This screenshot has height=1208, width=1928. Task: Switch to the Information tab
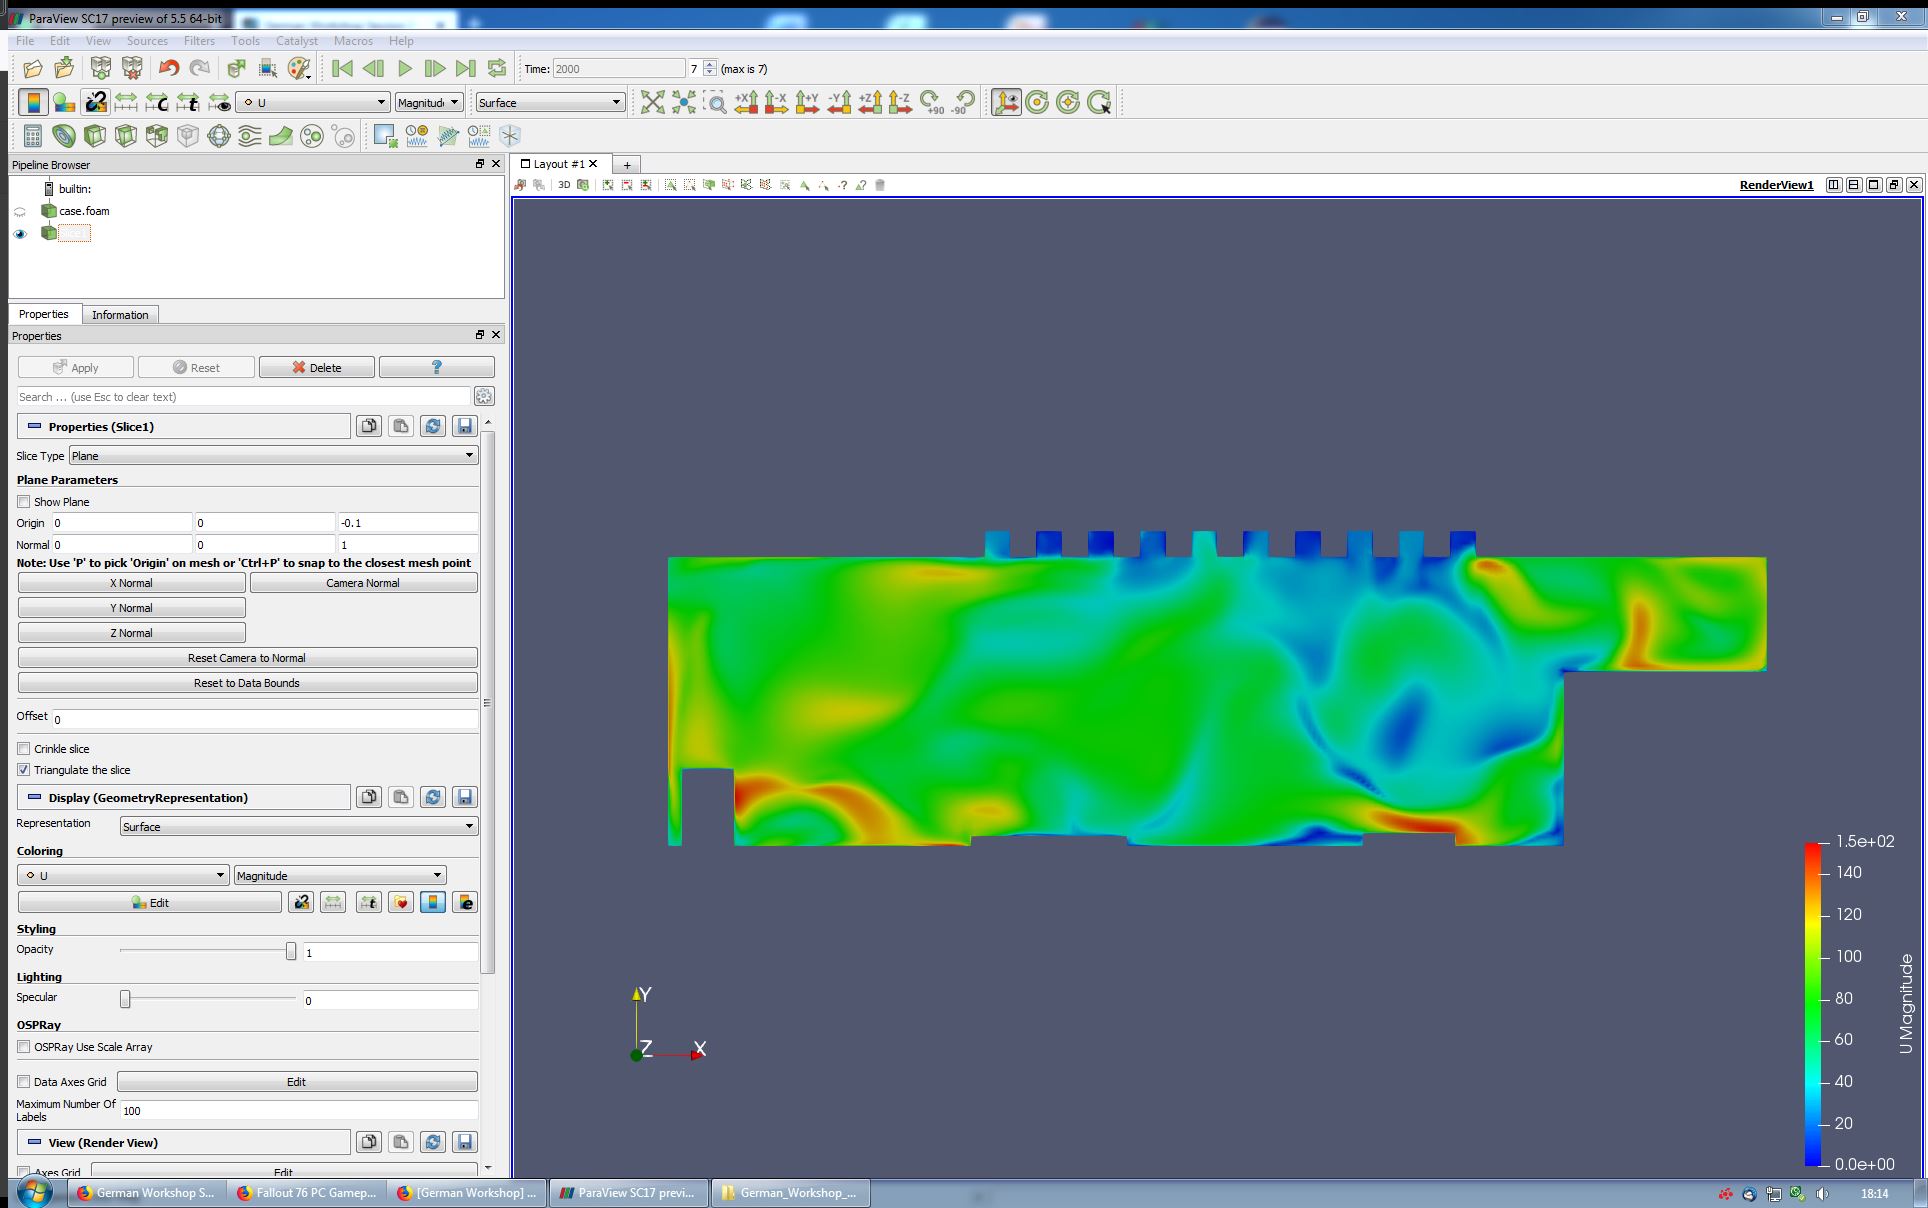120,315
